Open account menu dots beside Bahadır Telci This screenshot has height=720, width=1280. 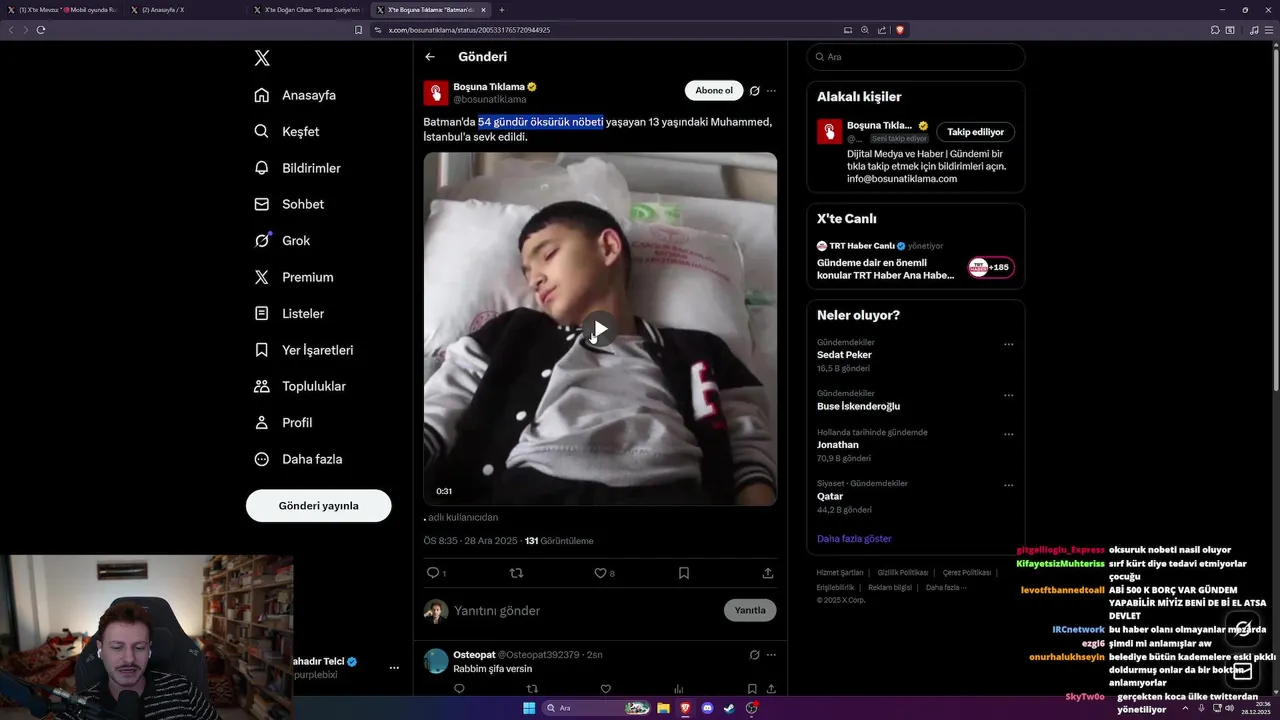394,668
